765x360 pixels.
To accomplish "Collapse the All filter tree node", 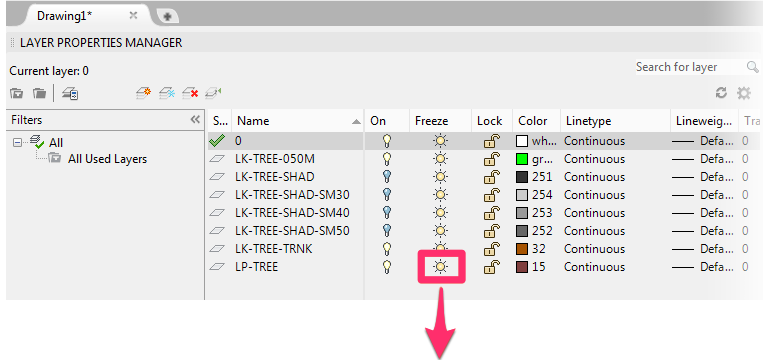I will [18, 143].
